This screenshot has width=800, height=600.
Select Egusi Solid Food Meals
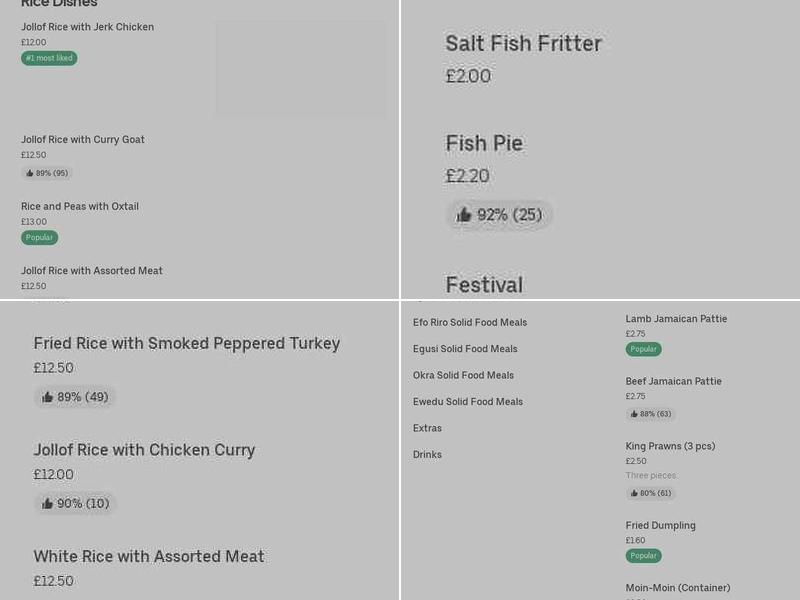click(x=465, y=348)
